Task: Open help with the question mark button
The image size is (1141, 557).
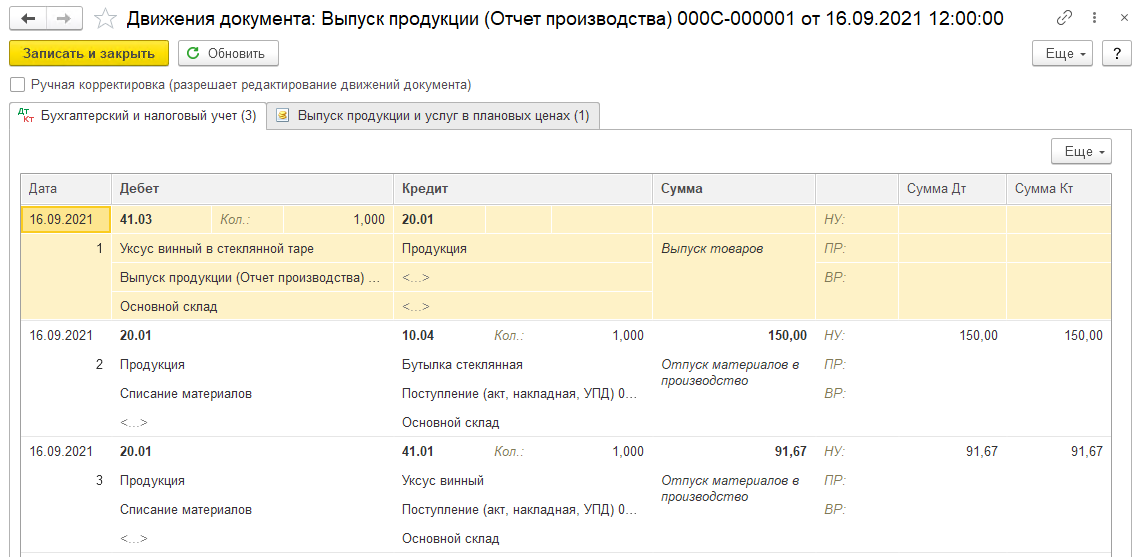Action: point(1116,53)
